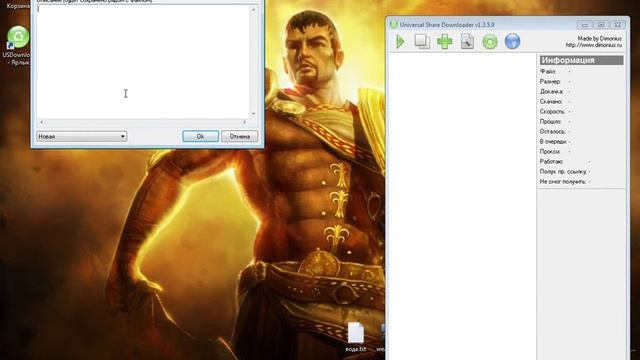640x360 pixels.
Task: Maximize the Universal Share Downloader window
Action: [601, 25]
